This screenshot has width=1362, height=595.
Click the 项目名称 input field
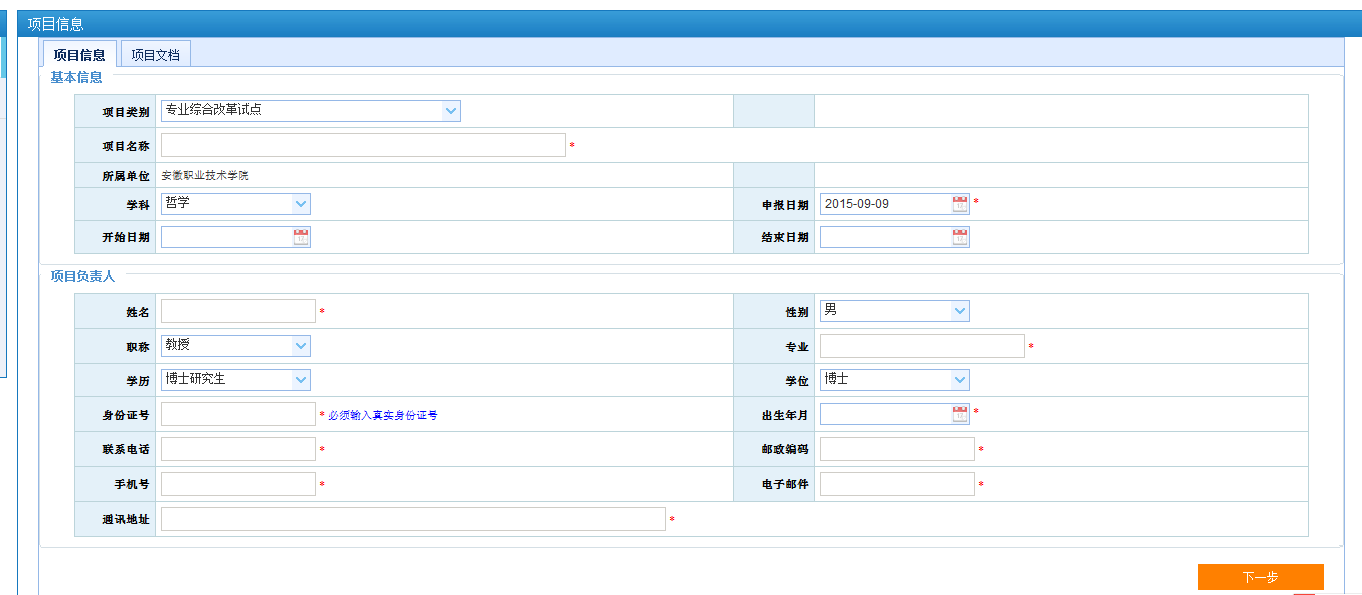point(363,146)
